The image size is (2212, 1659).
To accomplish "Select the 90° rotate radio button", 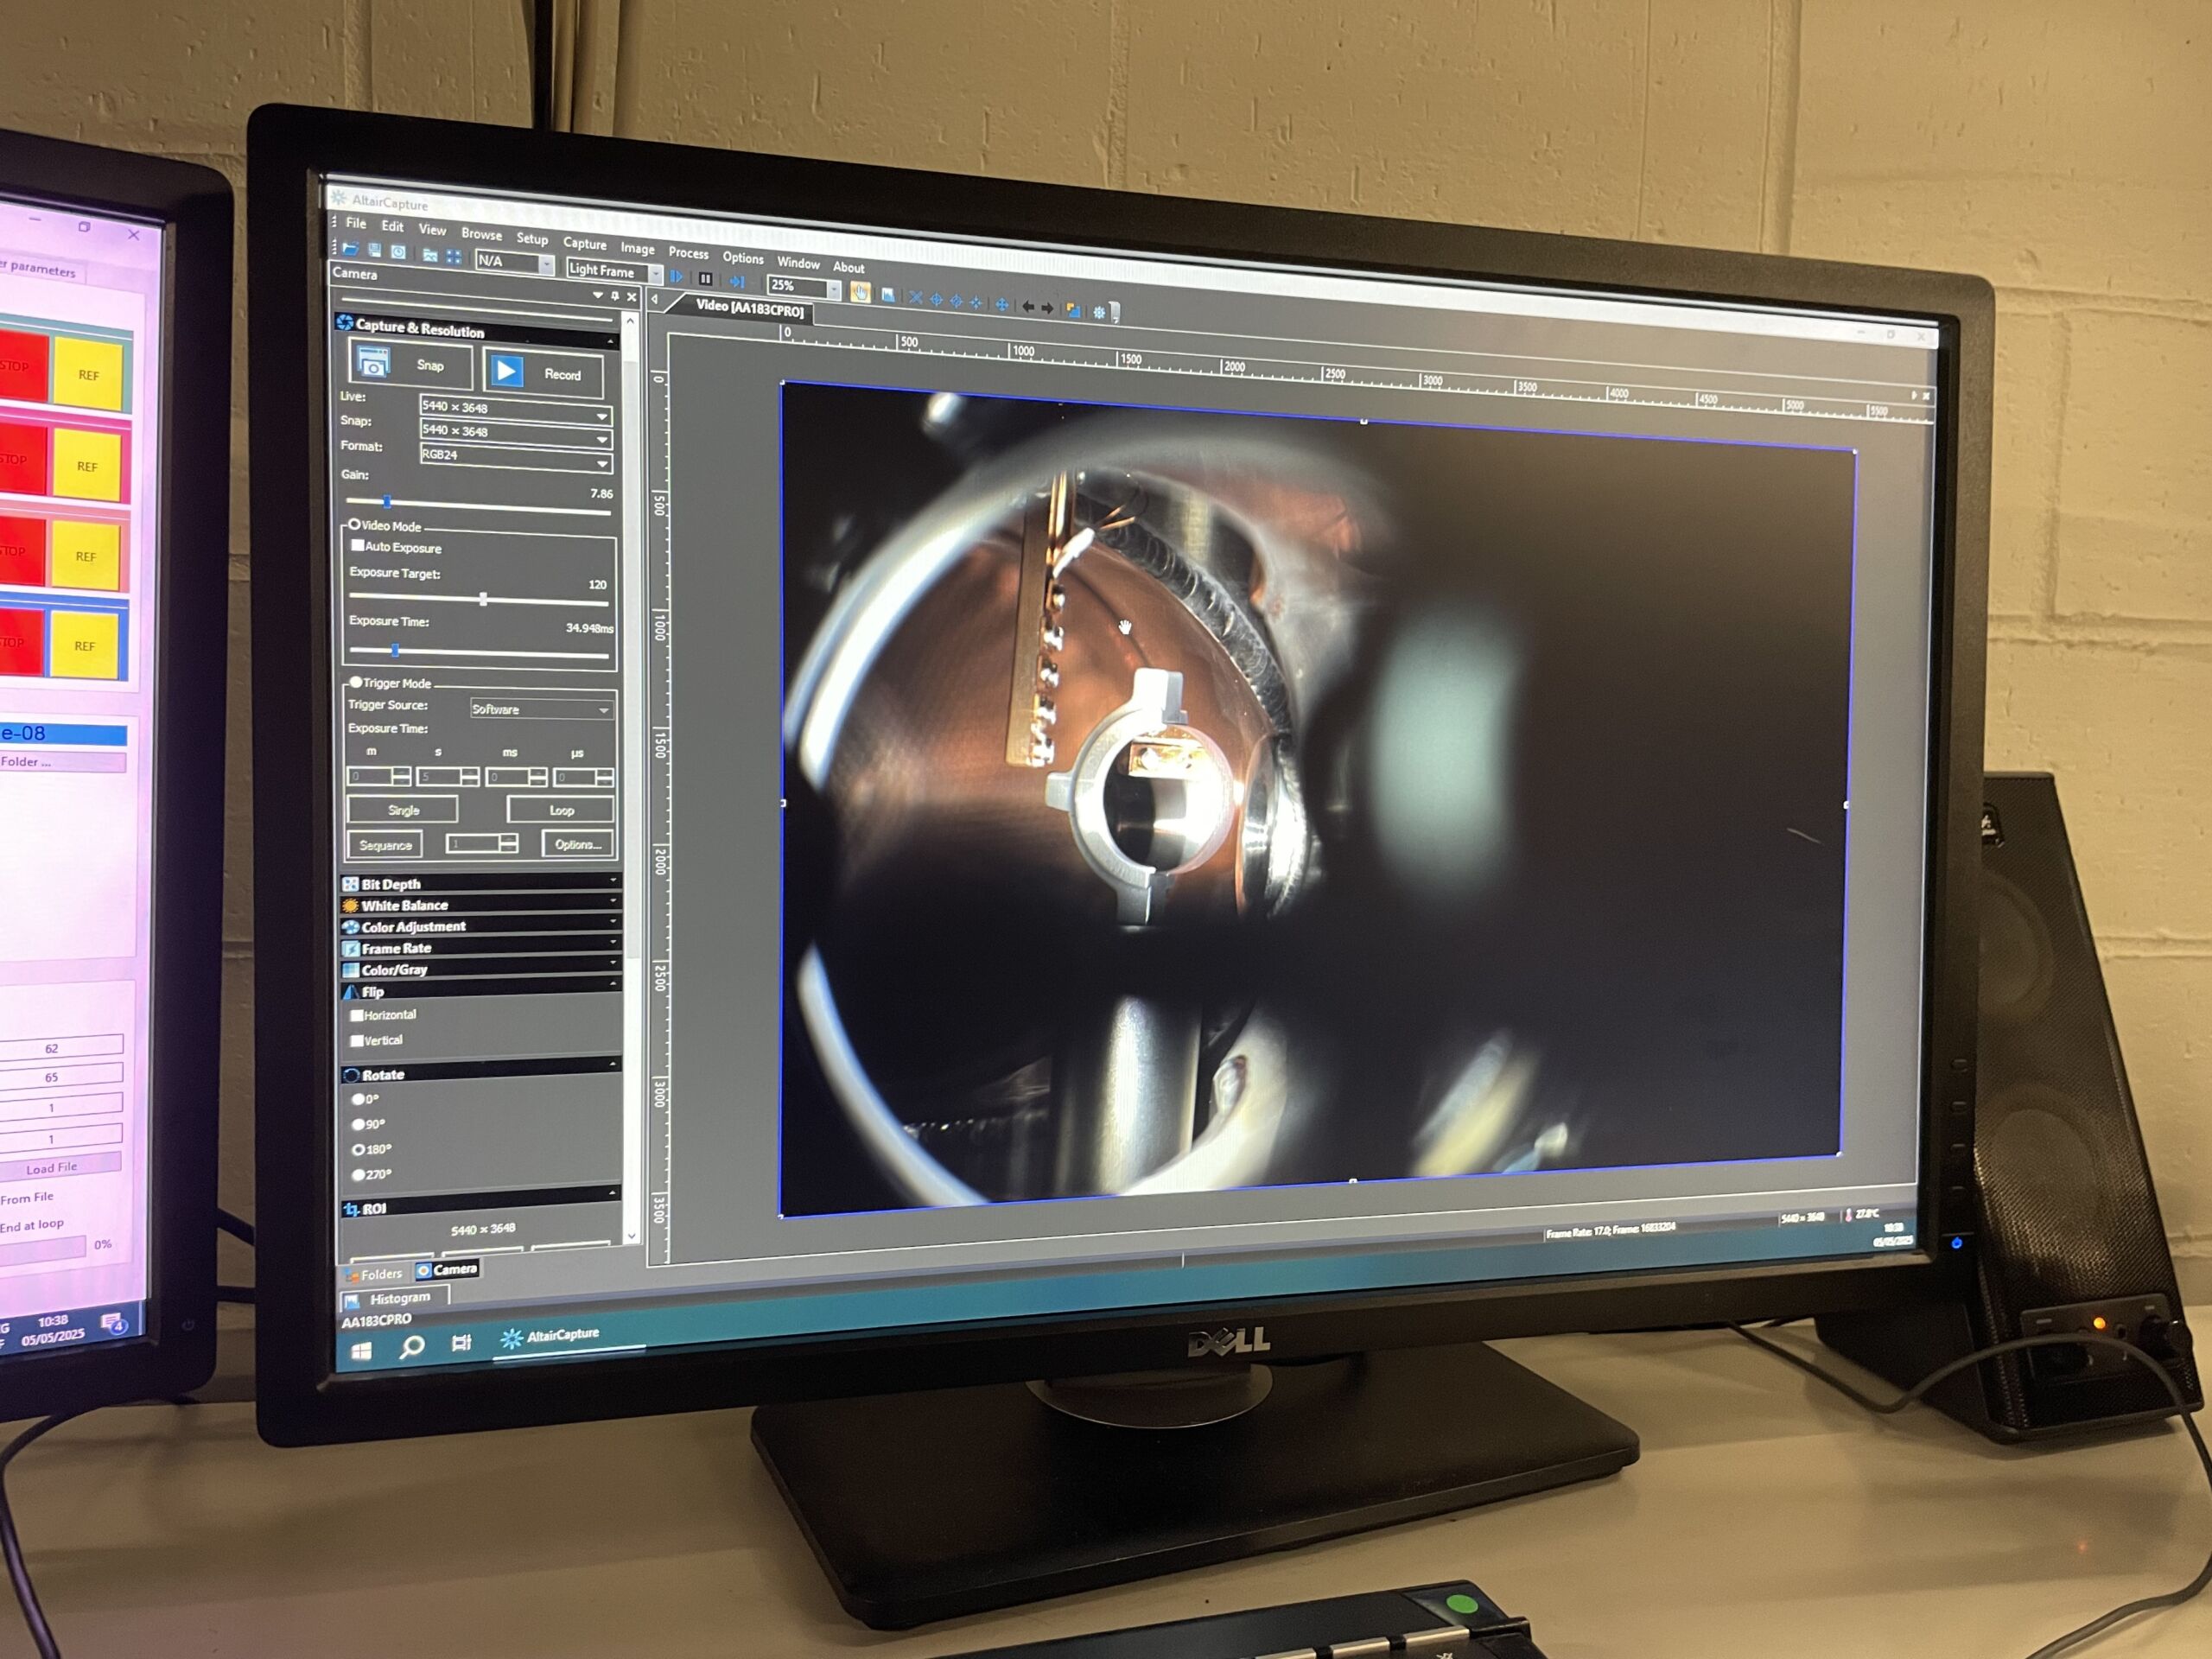I will tap(358, 1123).
